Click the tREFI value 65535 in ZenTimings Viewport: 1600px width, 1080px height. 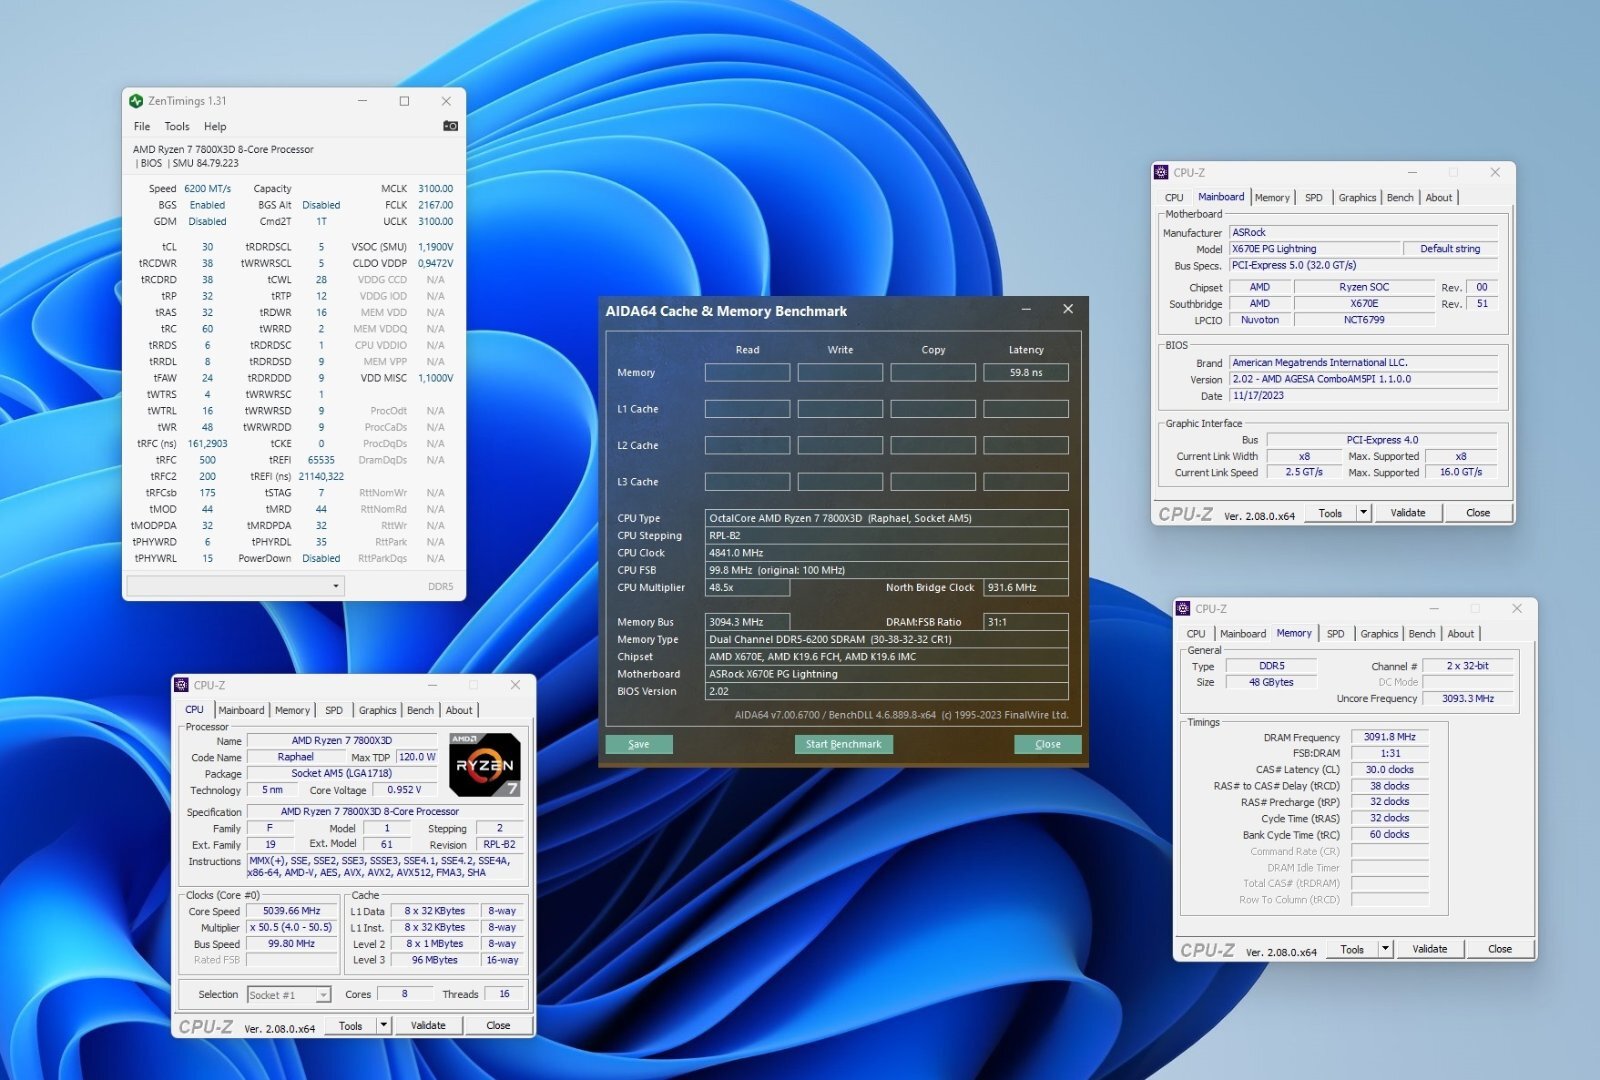click(321, 460)
